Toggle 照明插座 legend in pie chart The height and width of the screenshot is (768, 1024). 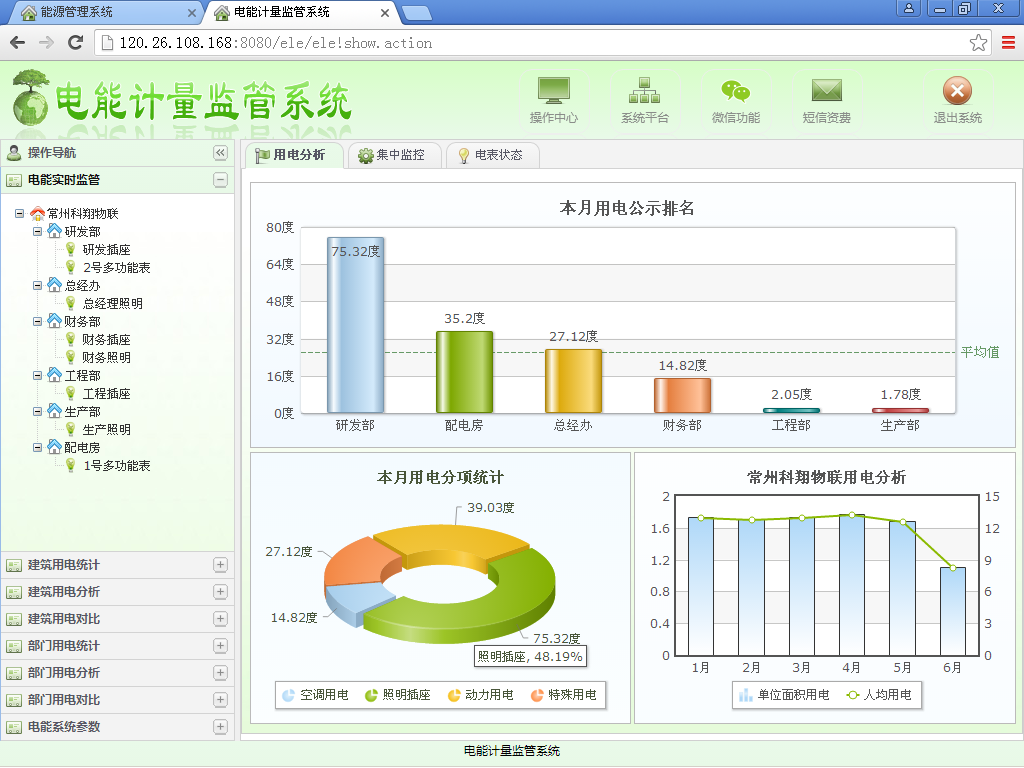[398, 695]
